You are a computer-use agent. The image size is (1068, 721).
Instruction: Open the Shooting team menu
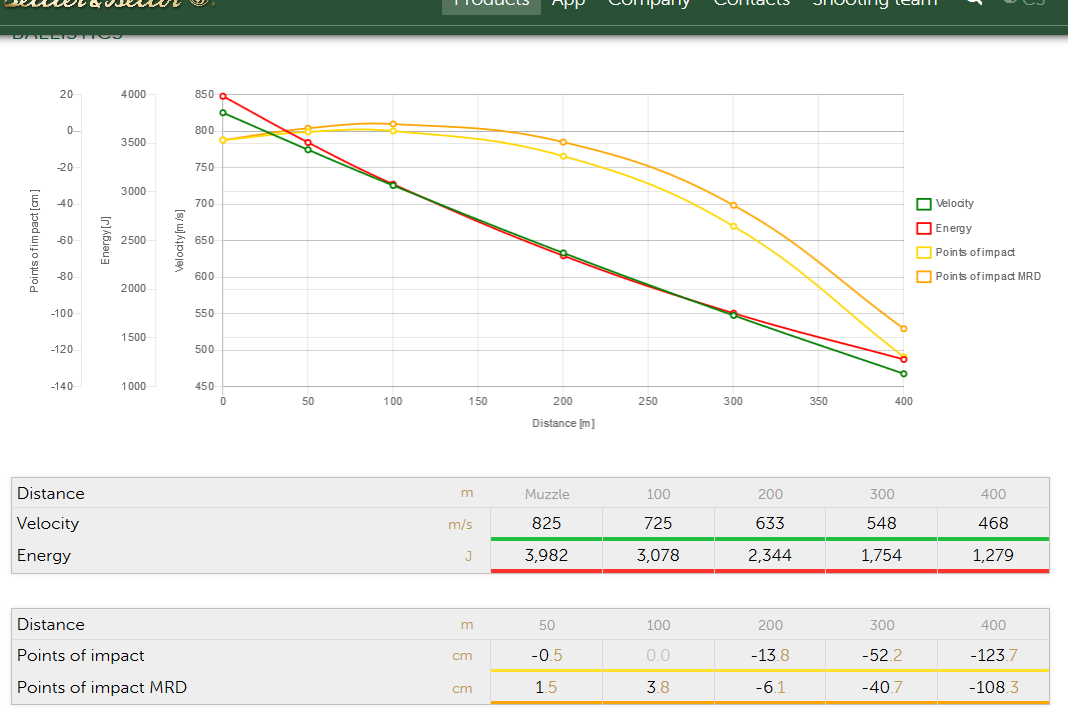tap(874, 4)
